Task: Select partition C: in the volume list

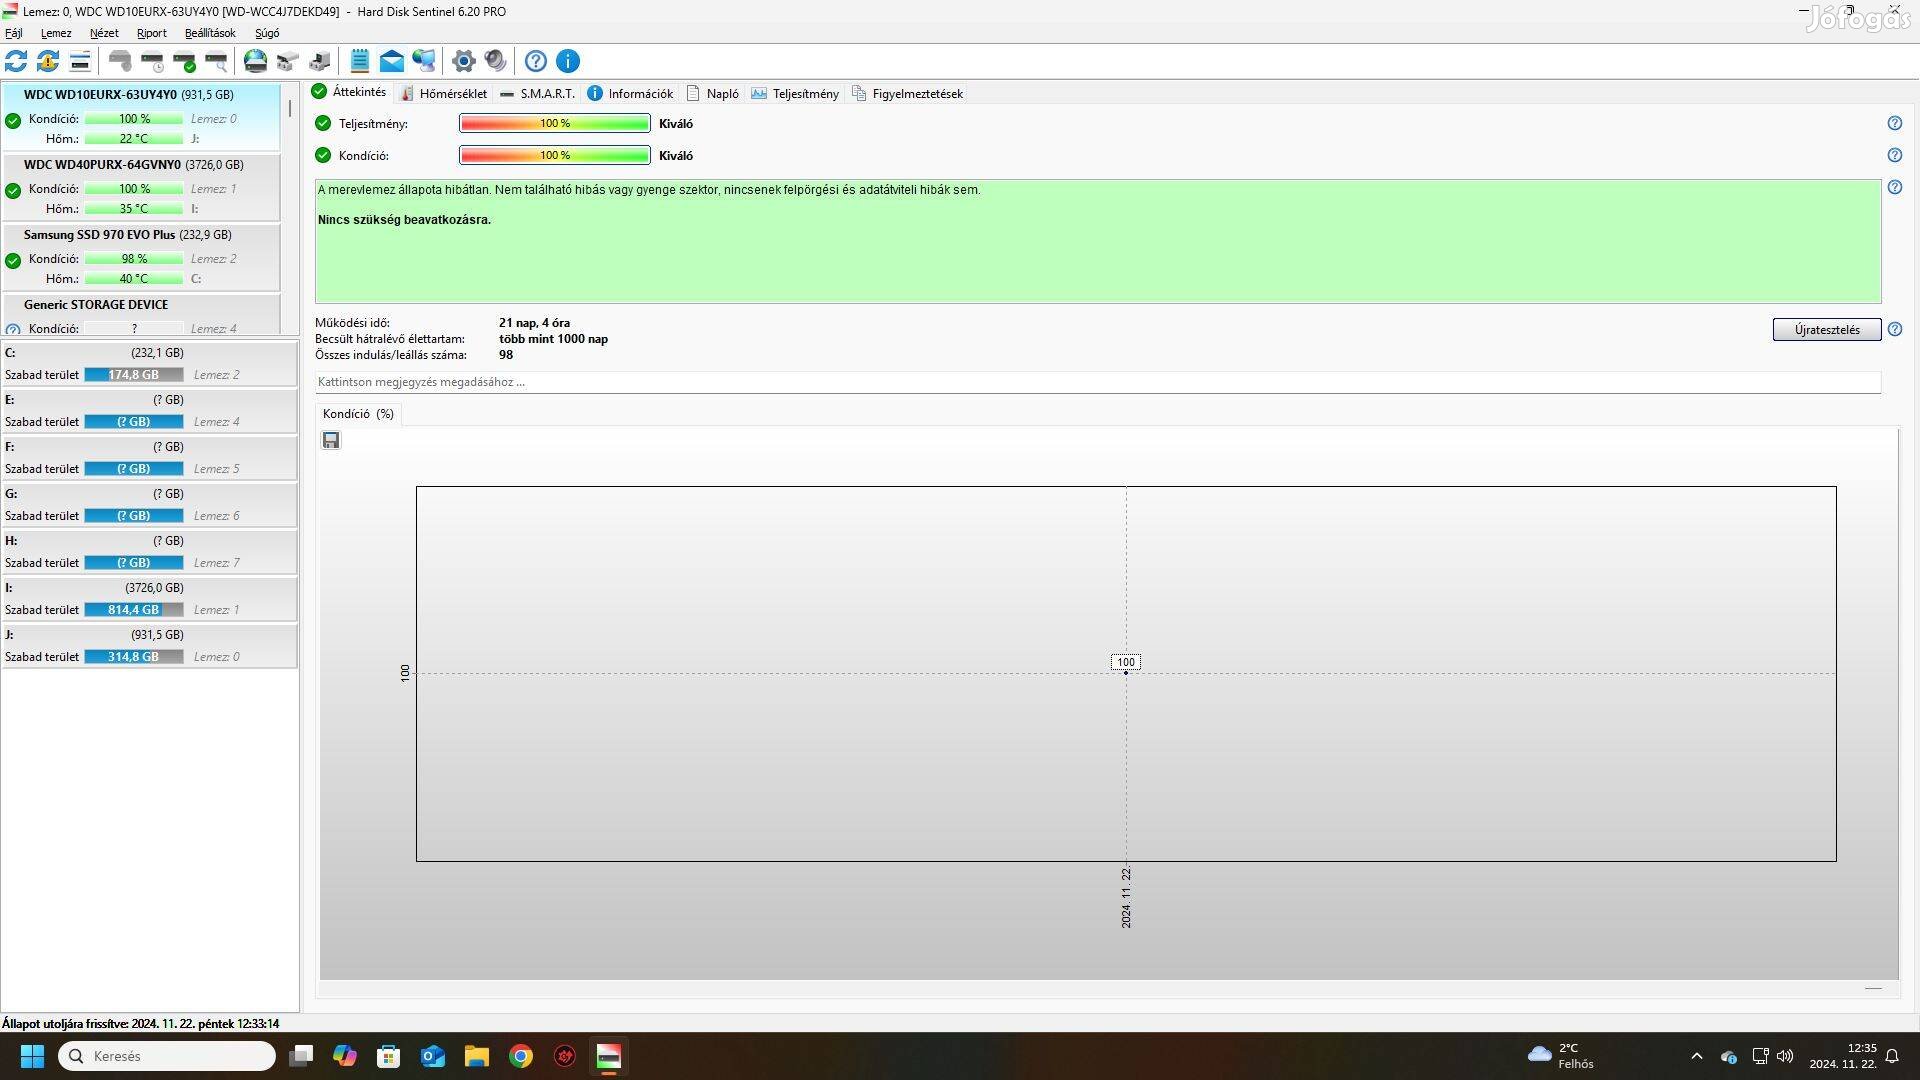Action: tap(149, 364)
